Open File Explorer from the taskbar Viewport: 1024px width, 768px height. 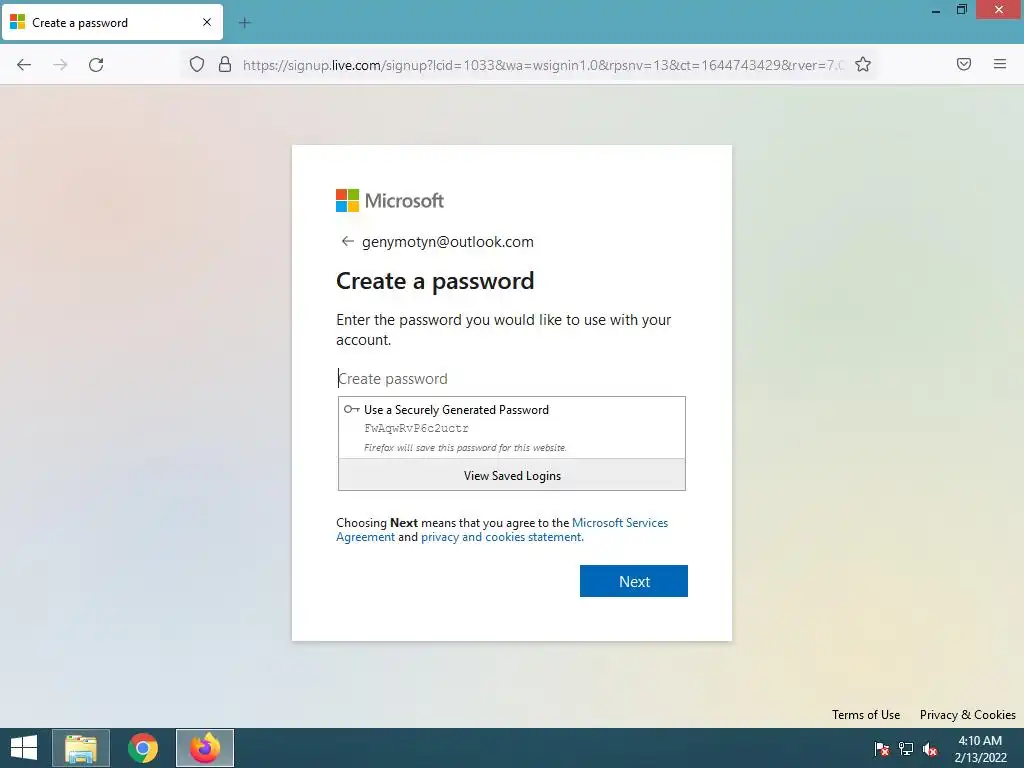tap(81, 748)
